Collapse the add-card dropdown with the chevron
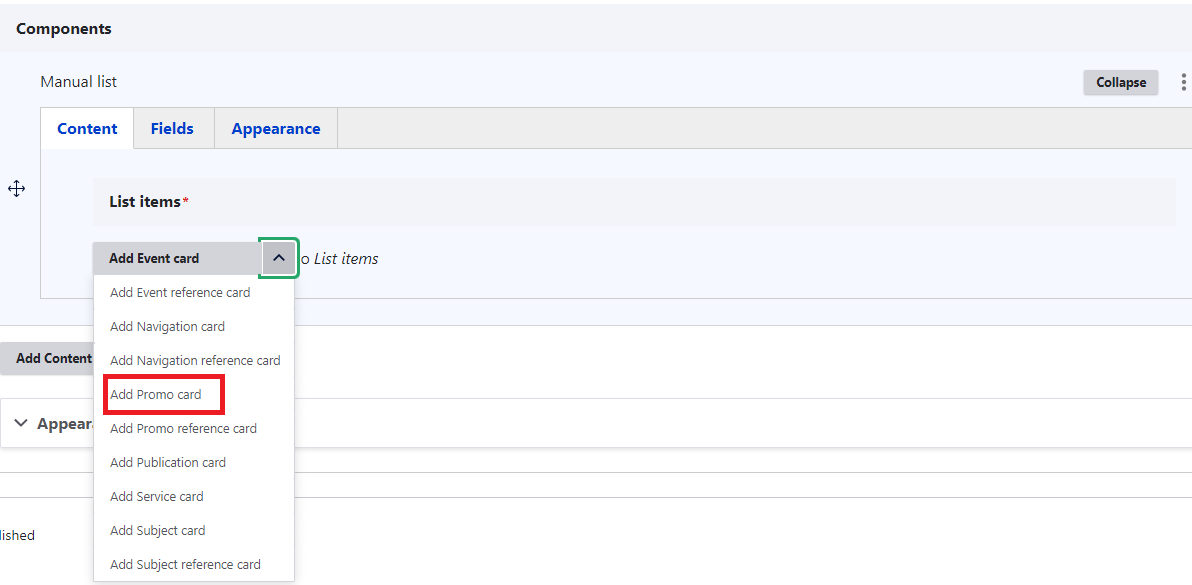The image size is (1192, 585). click(x=279, y=258)
